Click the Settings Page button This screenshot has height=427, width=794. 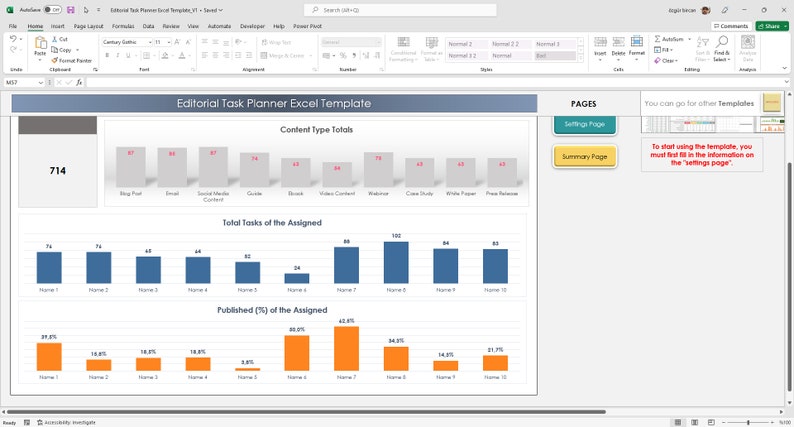[x=585, y=124]
